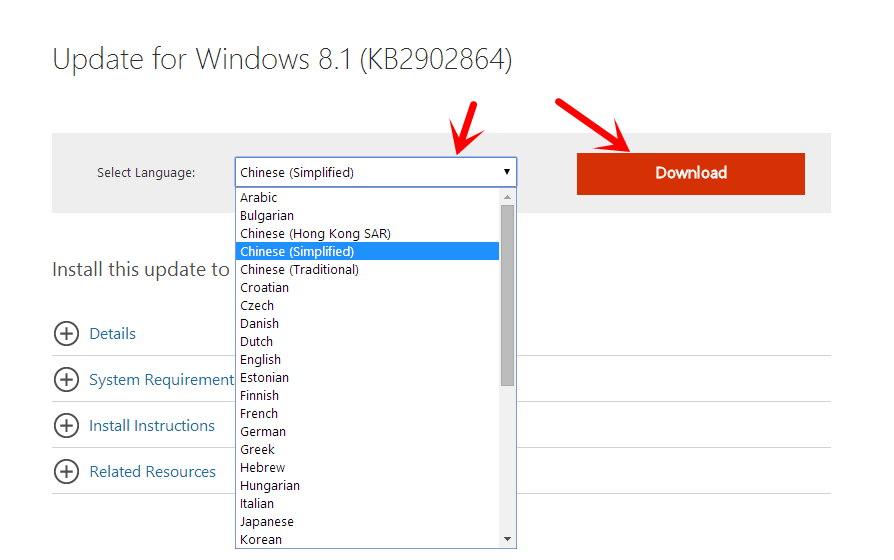This screenshot has width=894, height=560.
Task: Choose Arabic in language list
Action: 367,197
